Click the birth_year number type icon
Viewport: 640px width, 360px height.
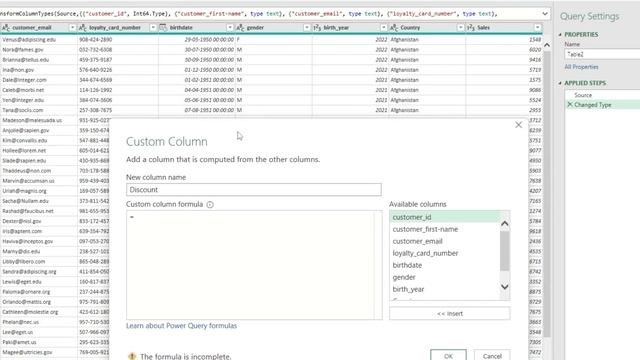[x=317, y=28]
